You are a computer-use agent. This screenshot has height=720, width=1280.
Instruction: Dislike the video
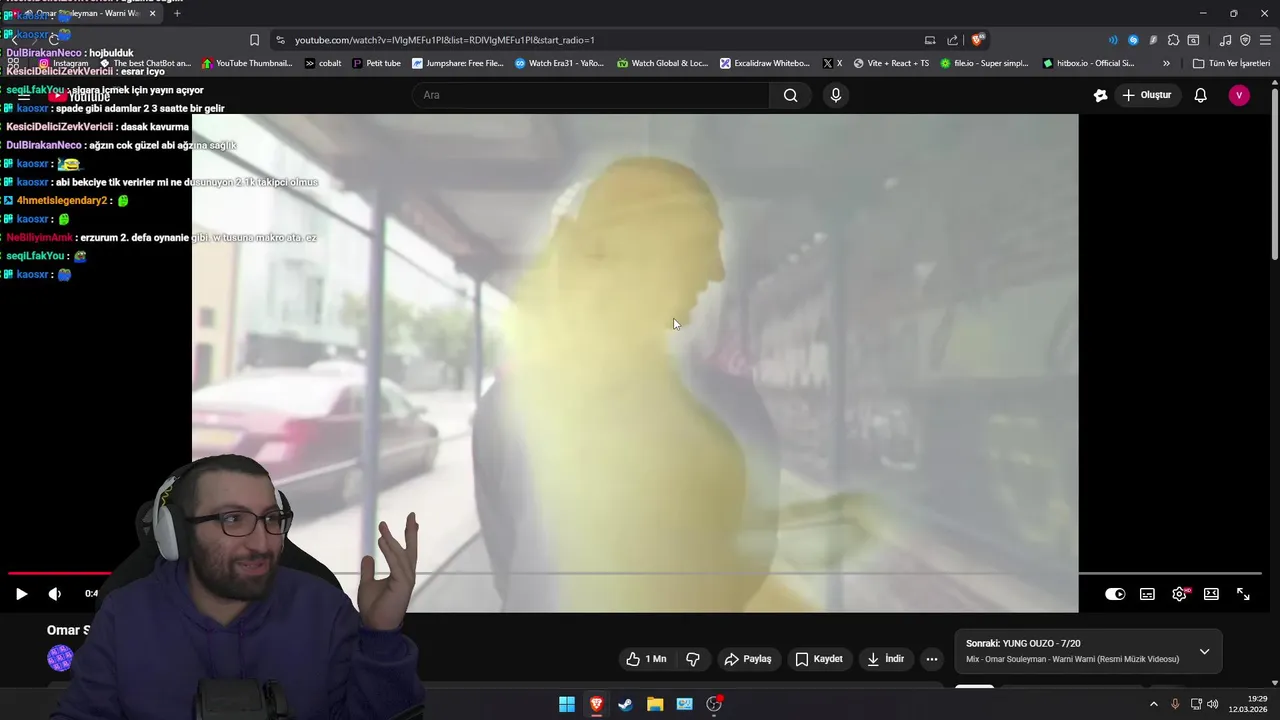pos(693,659)
